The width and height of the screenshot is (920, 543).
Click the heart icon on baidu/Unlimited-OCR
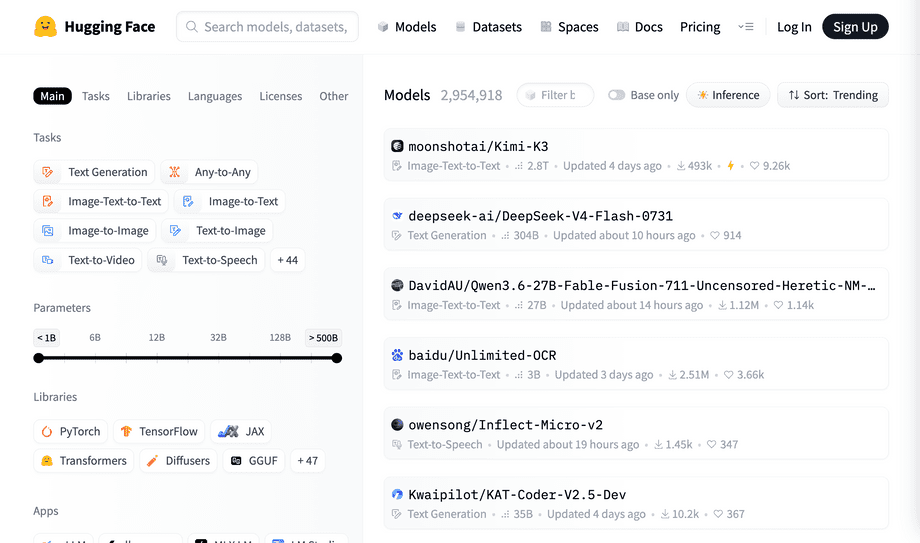[x=728, y=375]
